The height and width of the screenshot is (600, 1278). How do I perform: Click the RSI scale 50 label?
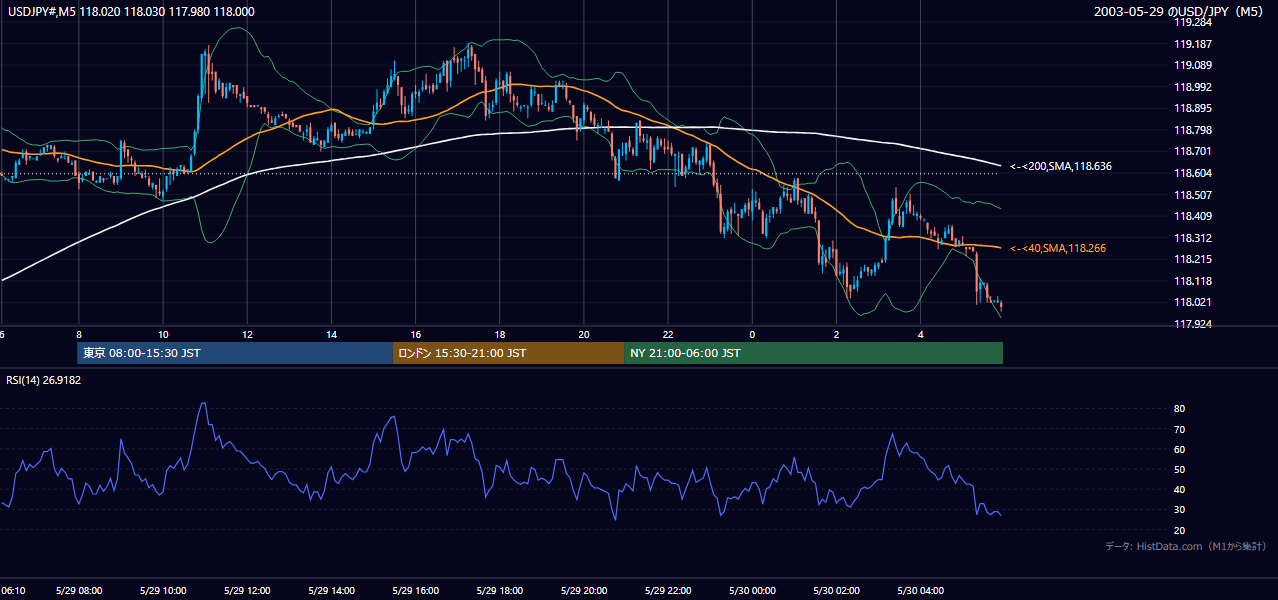point(1179,470)
